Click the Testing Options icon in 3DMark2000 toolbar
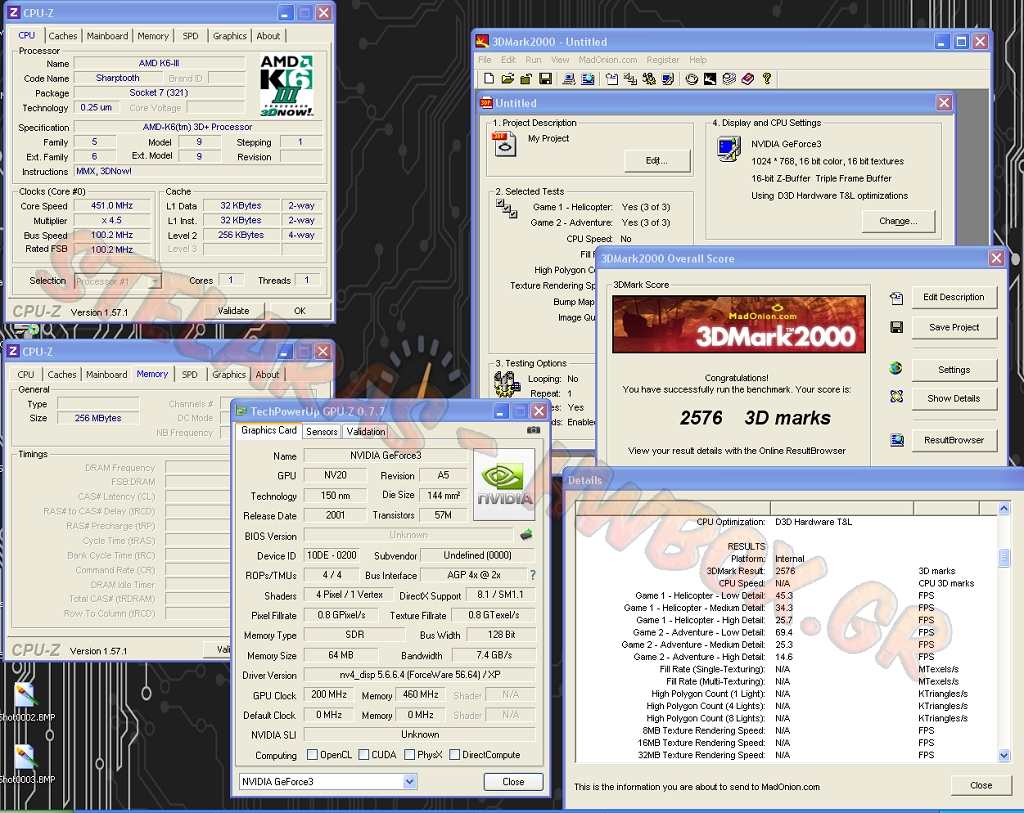 tap(649, 79)
